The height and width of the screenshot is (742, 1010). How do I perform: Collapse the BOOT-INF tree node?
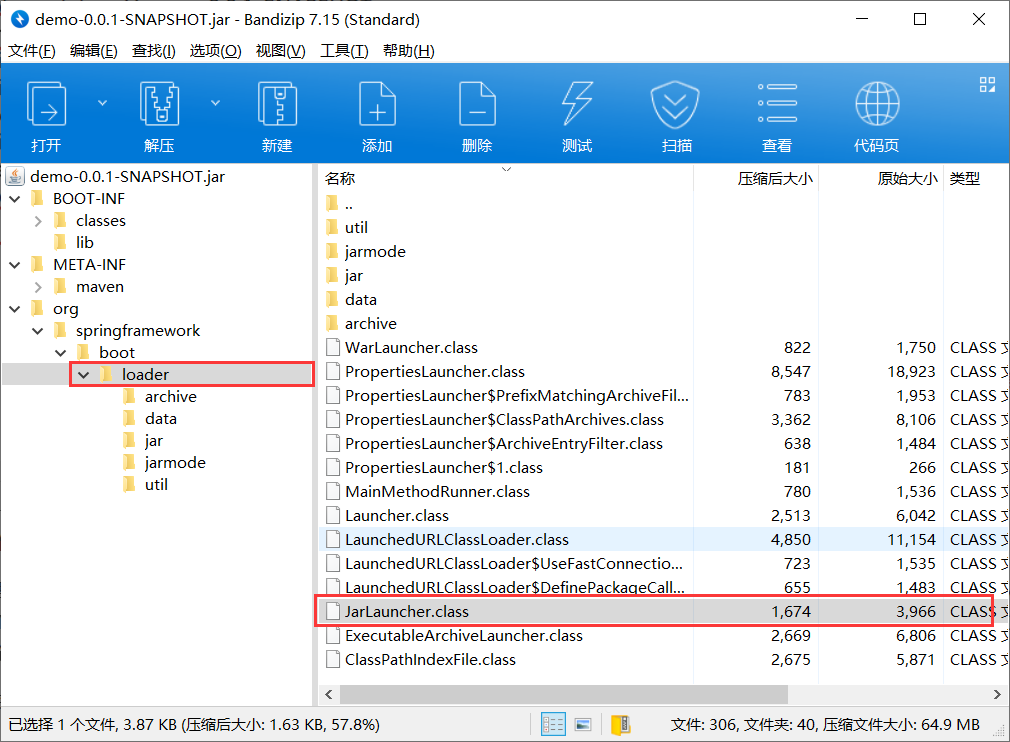pyautogui.click(x=15, y=199)
